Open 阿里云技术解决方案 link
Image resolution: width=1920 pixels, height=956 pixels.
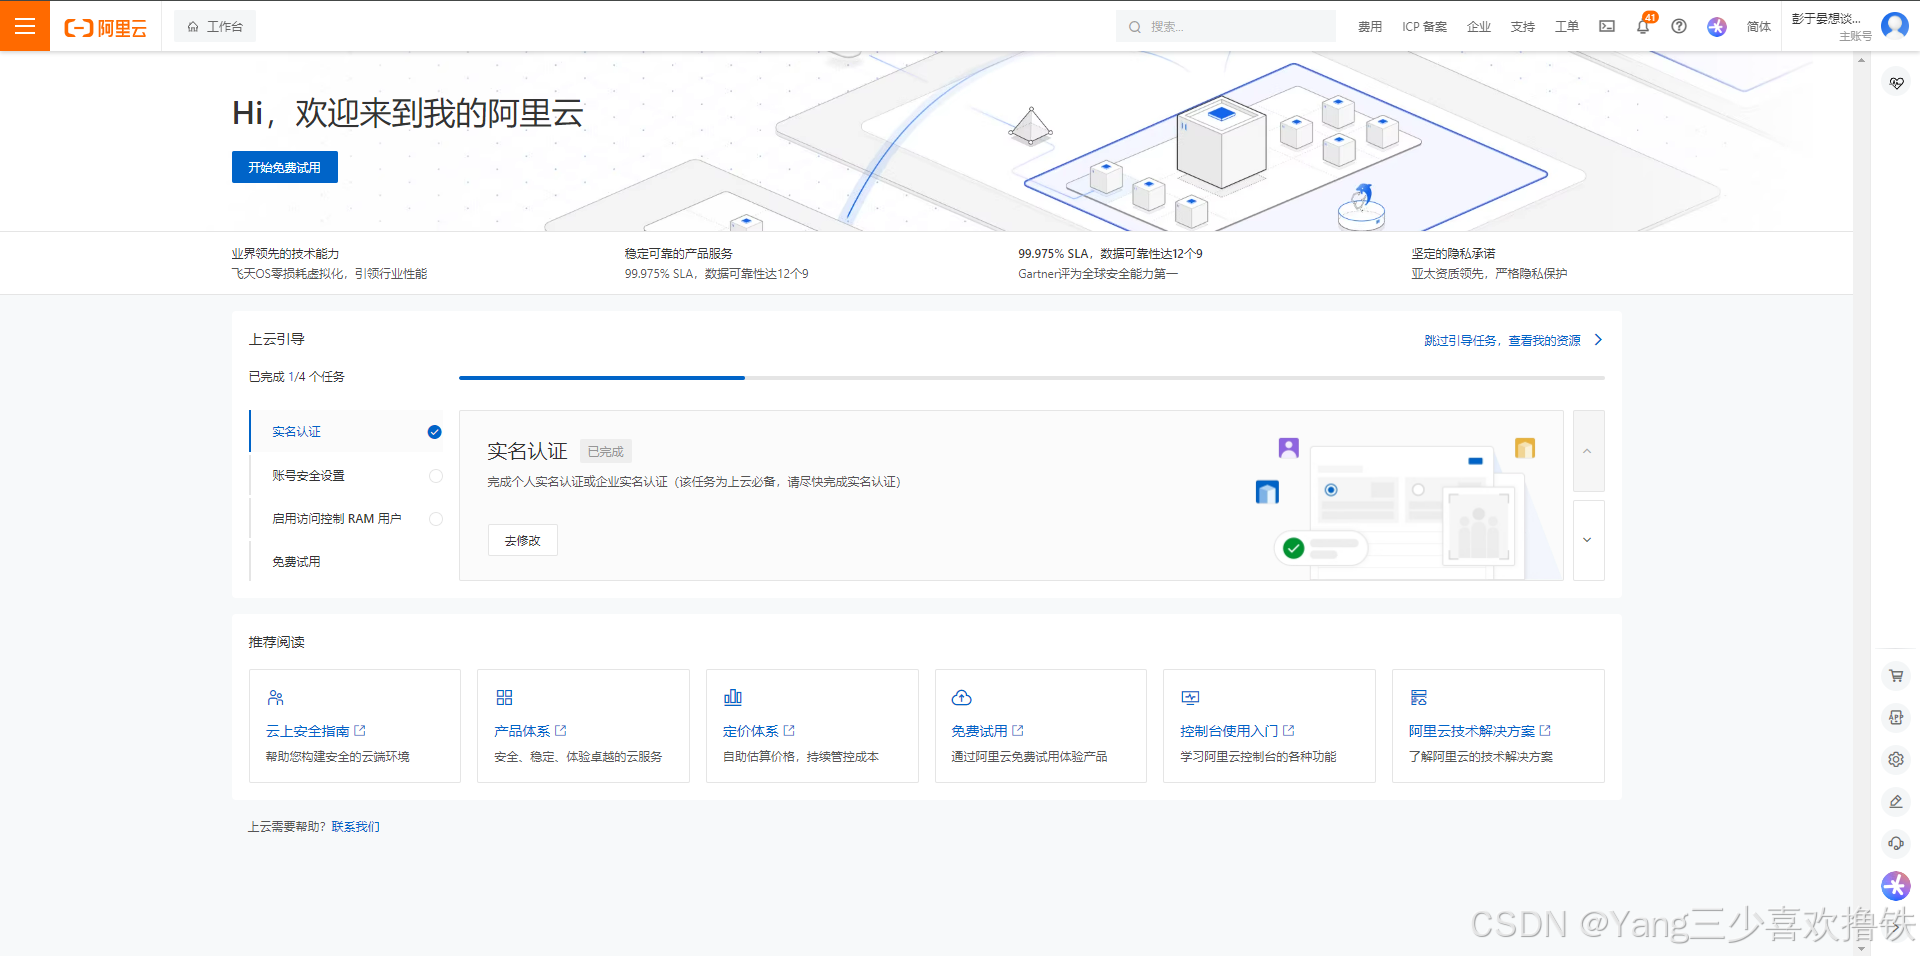[x=1472, y=731]
